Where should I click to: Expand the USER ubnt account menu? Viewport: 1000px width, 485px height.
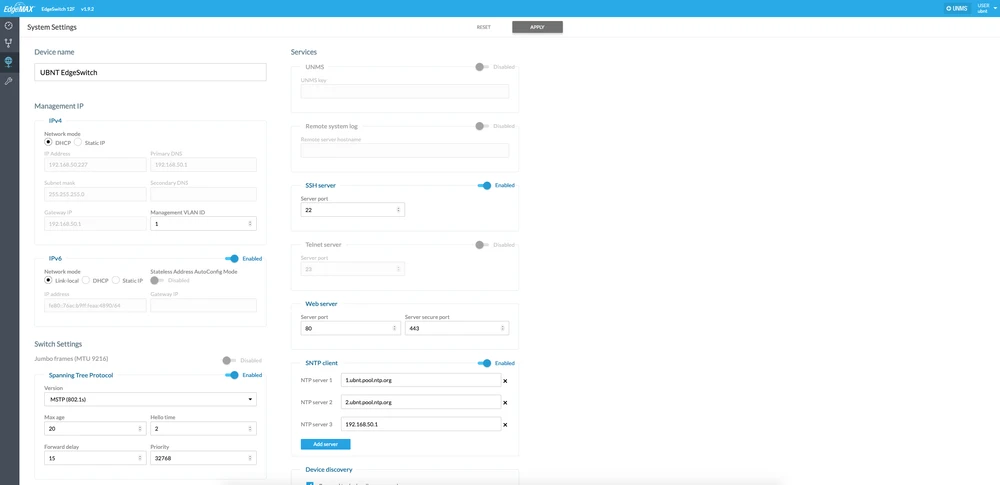click(983, 8)
